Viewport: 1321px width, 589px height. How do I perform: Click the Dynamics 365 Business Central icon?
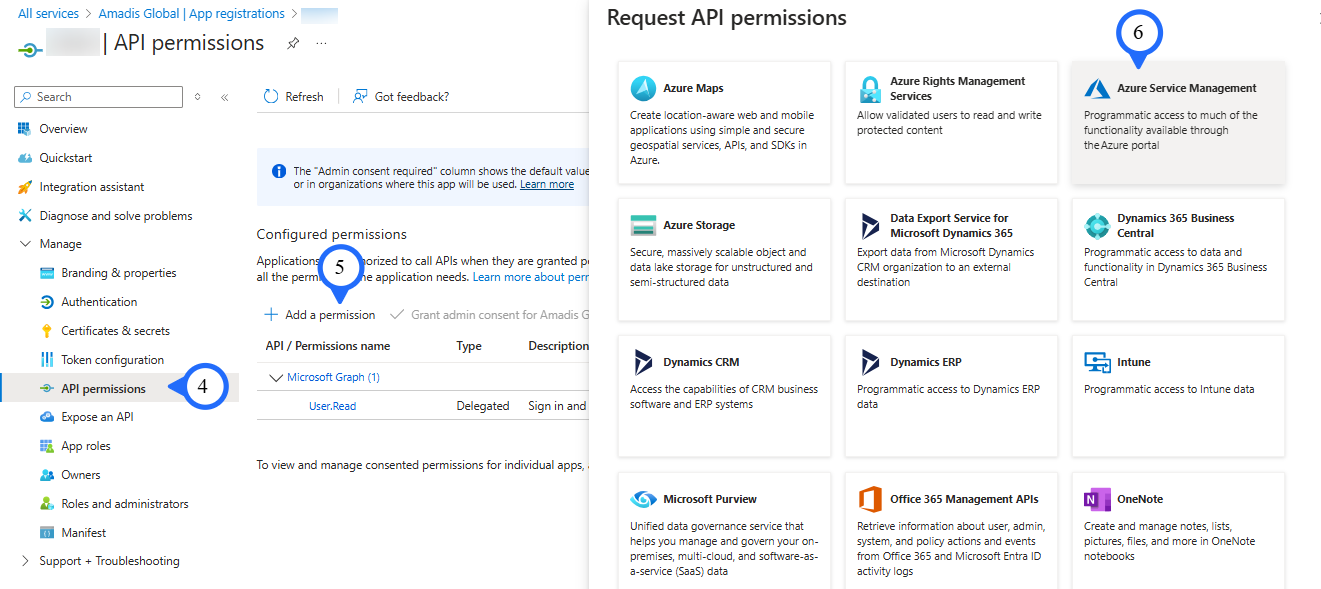1097,225
